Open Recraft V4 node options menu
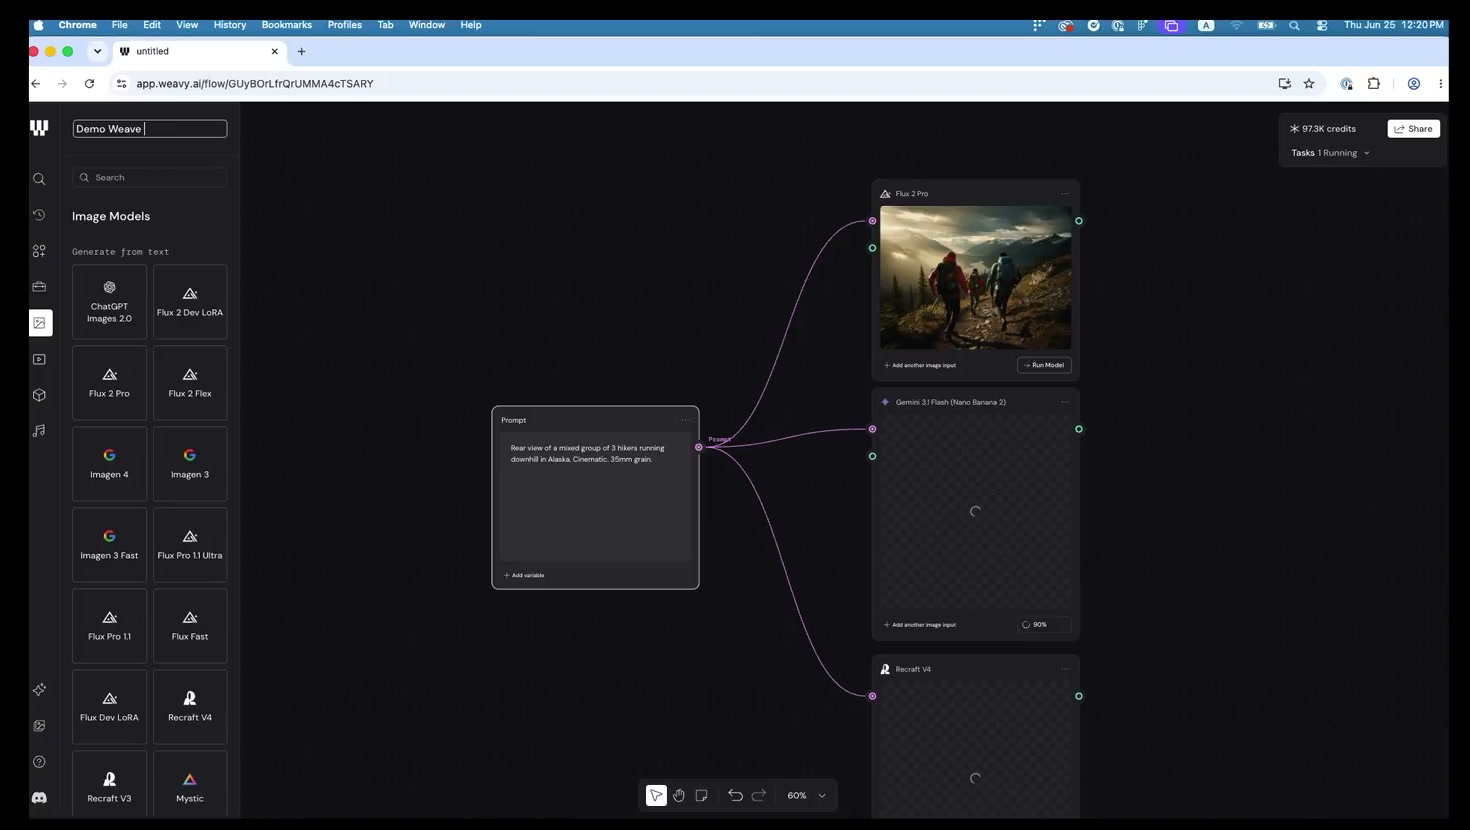This screenshot has height=830, width=1470. point(1065,669)
